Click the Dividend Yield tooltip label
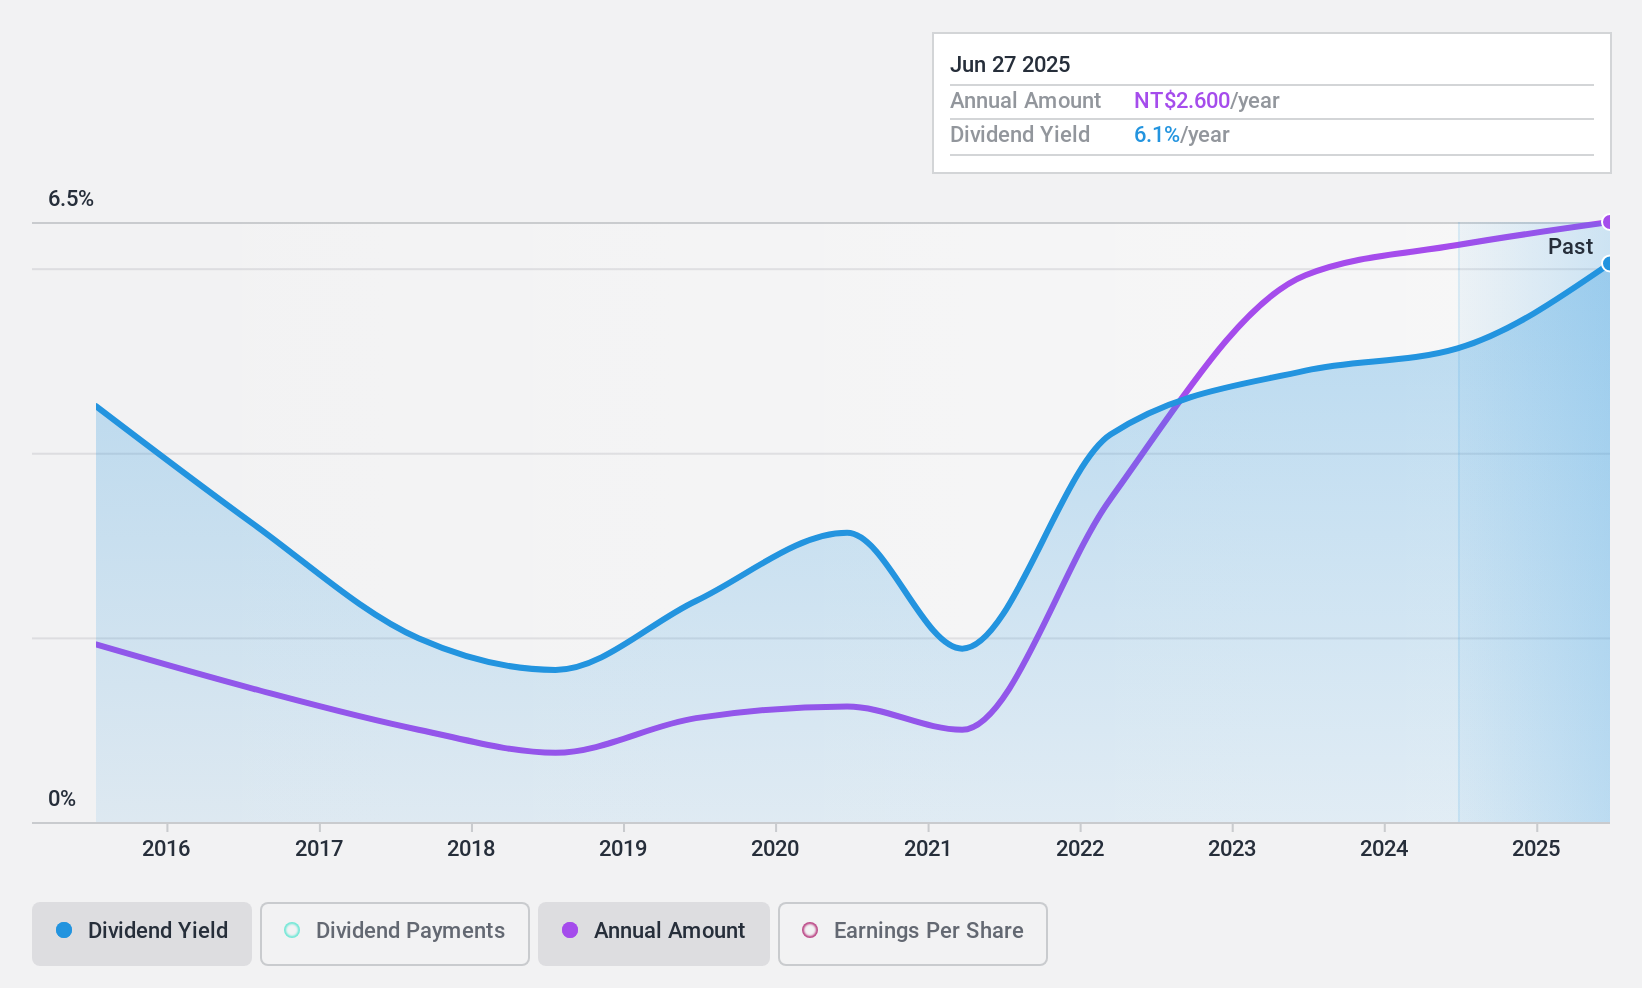 click(1020, 135)
